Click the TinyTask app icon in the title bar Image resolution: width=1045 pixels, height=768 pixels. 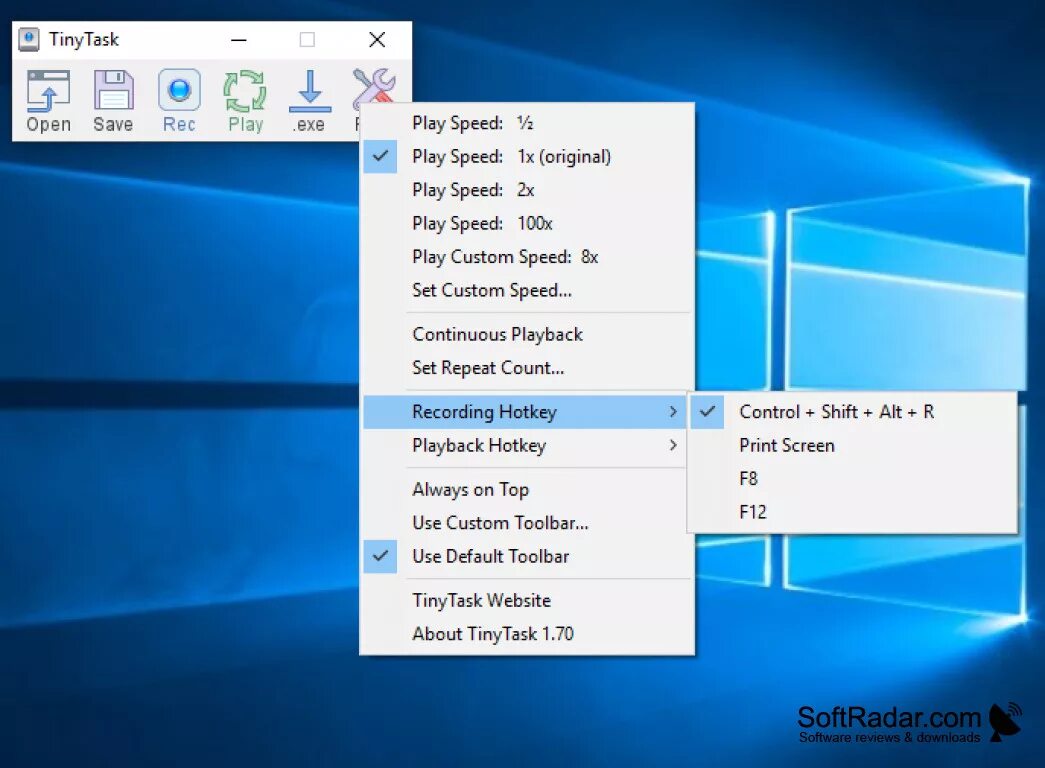coord(28,39)
